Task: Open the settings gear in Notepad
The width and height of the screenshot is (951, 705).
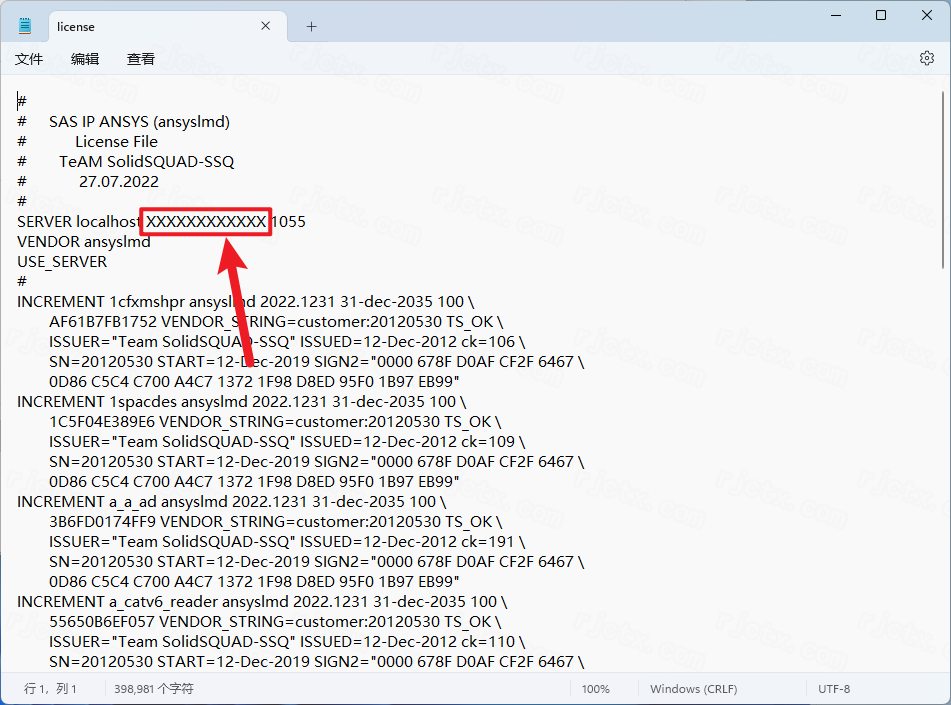Action: coord(926,58)
